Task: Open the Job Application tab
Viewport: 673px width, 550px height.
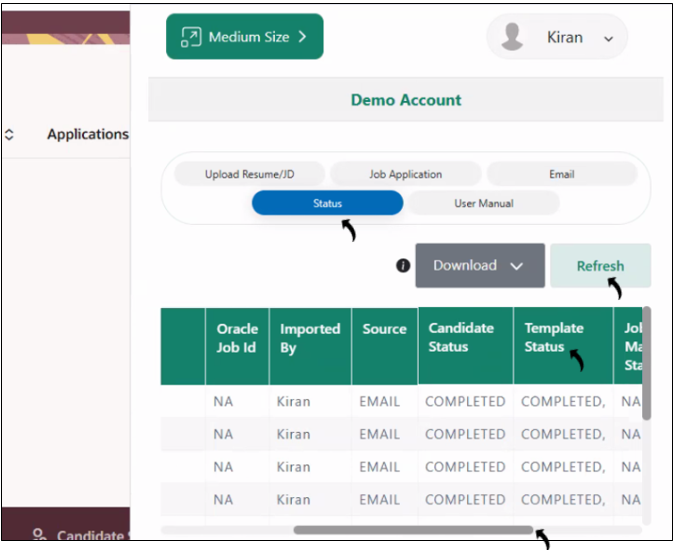Action: 405,174
